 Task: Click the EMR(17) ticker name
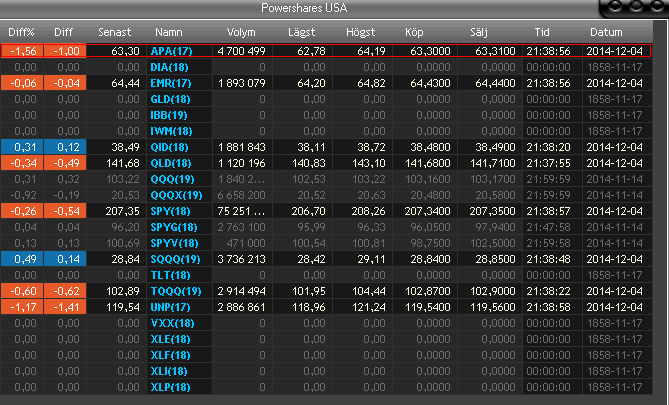point(170,82)
